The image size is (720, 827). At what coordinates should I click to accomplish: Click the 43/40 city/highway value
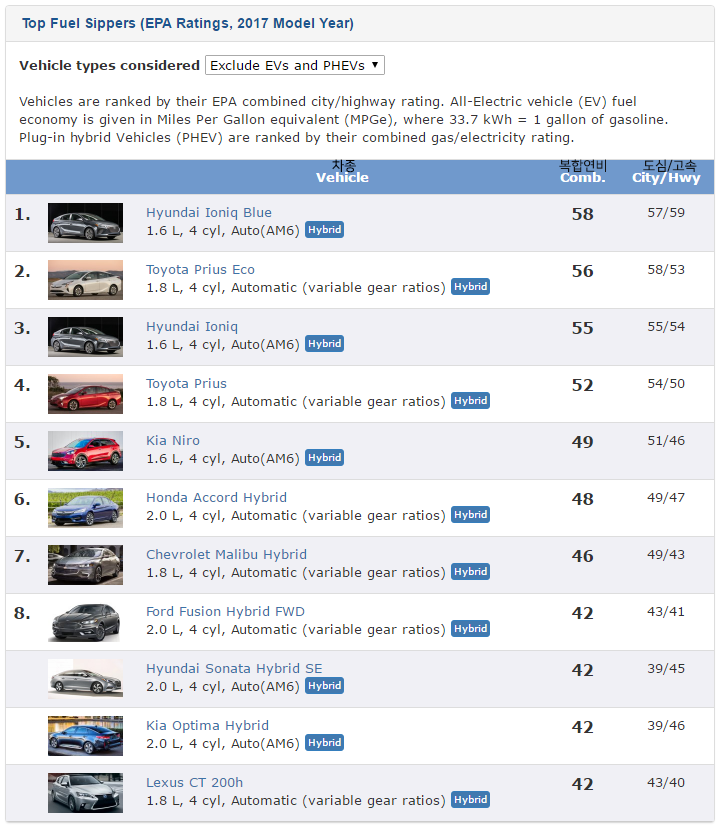(666, 782)
